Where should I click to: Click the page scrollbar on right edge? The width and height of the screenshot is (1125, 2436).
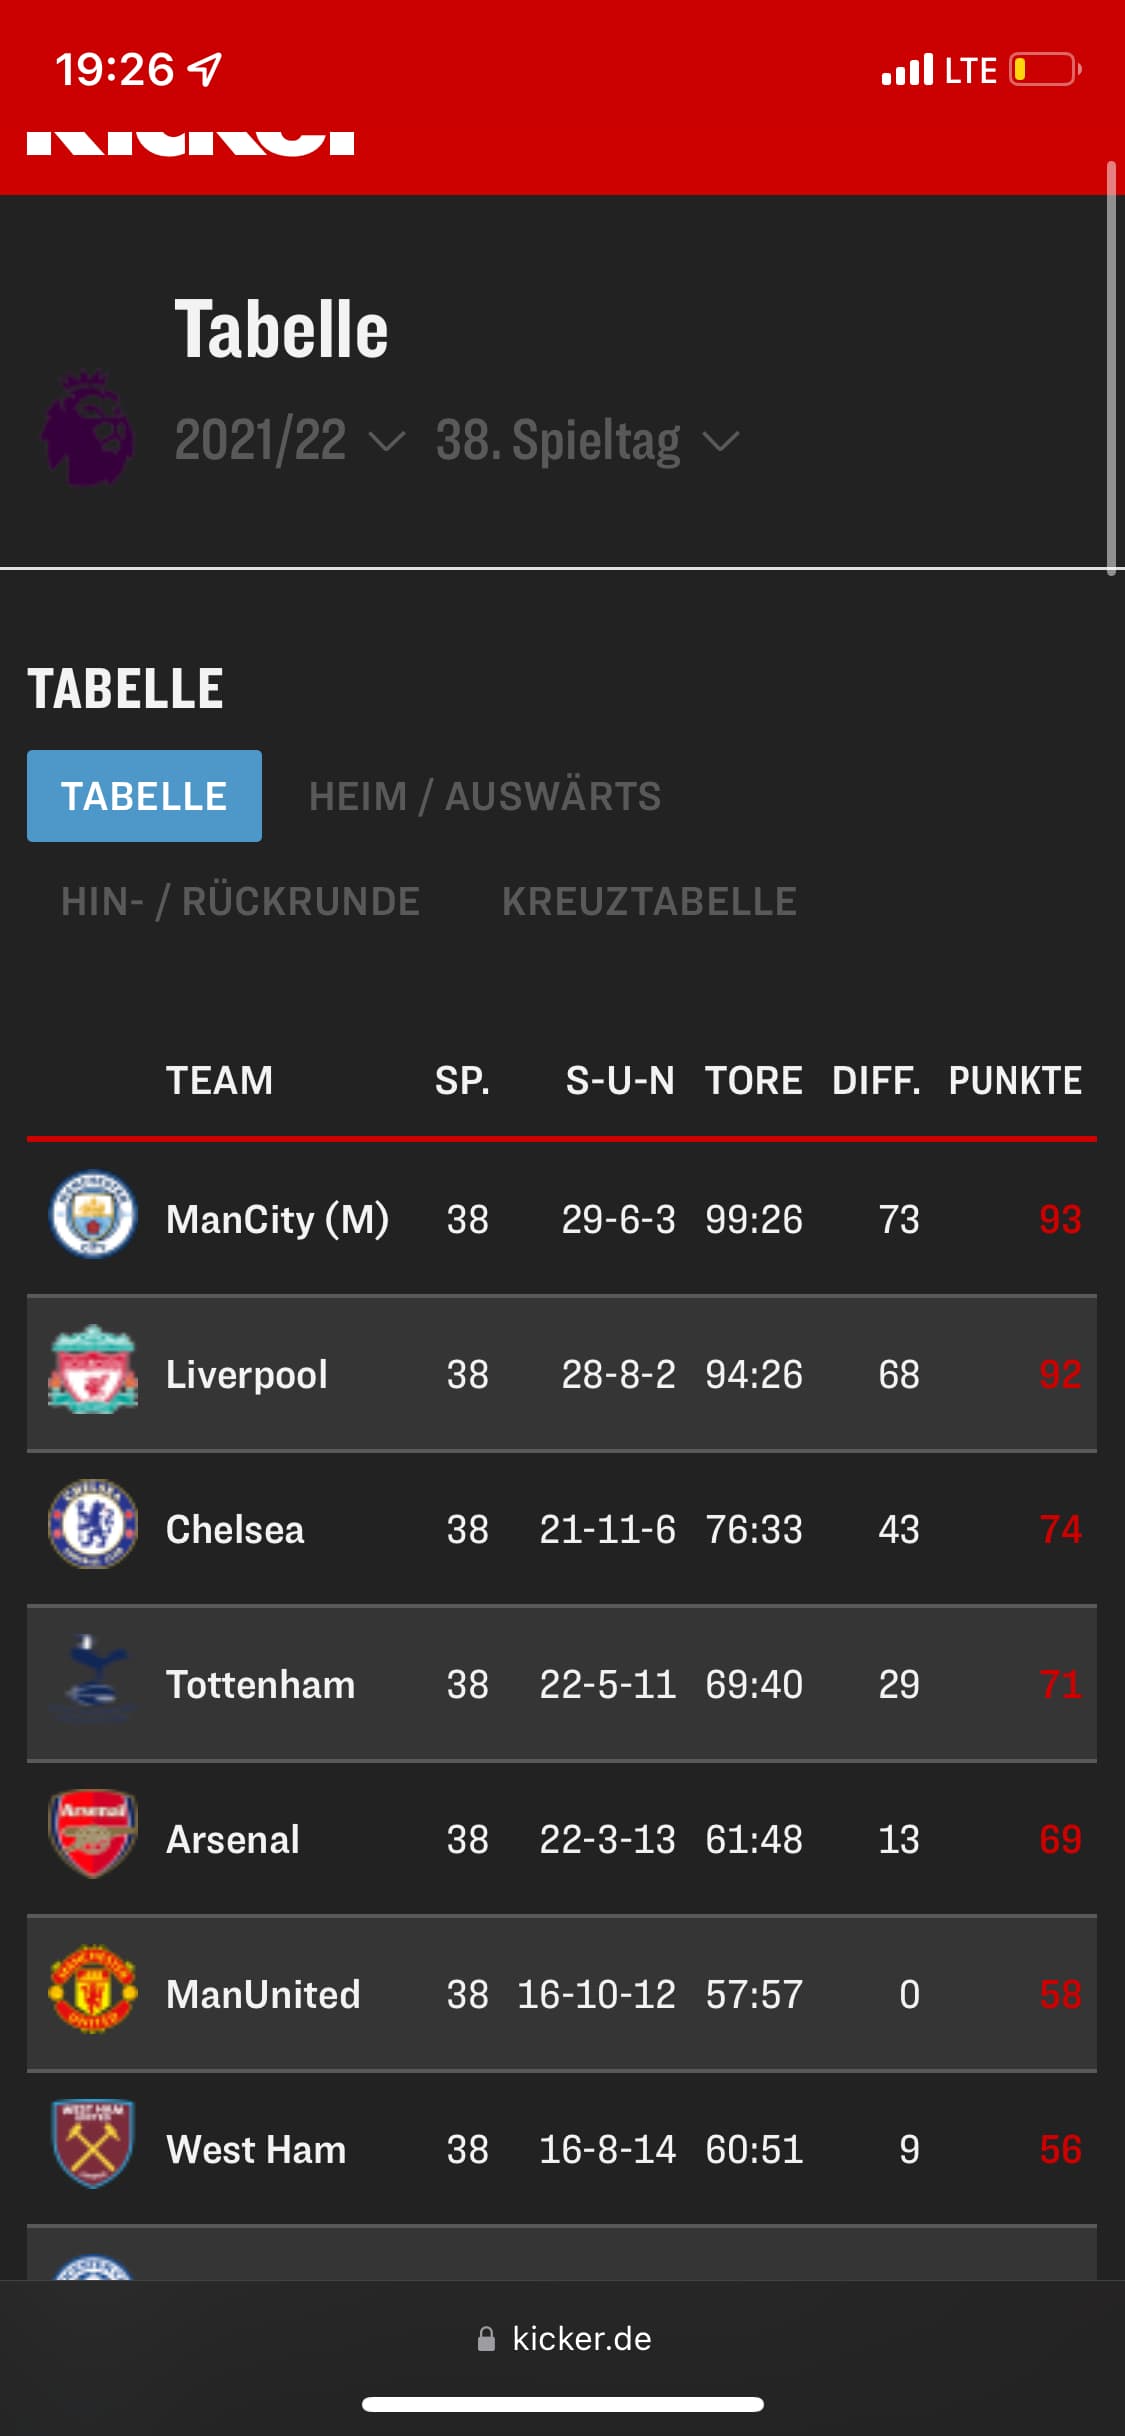click(1111, 368)
